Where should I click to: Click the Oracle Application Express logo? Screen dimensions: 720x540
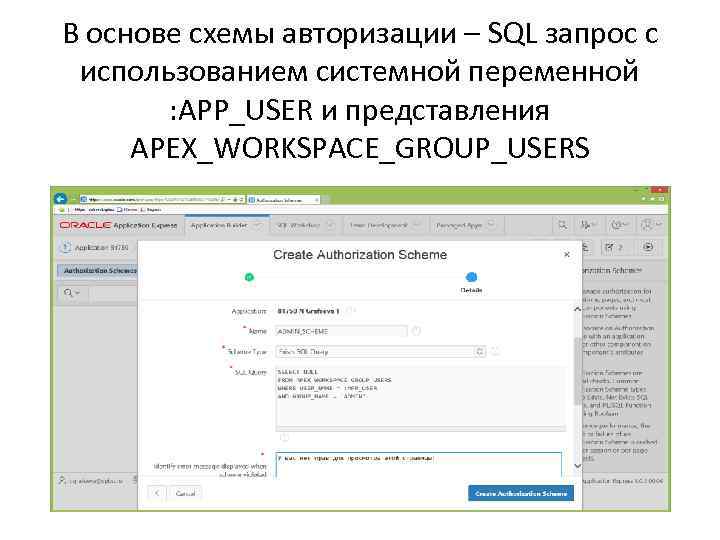[118, 225]
